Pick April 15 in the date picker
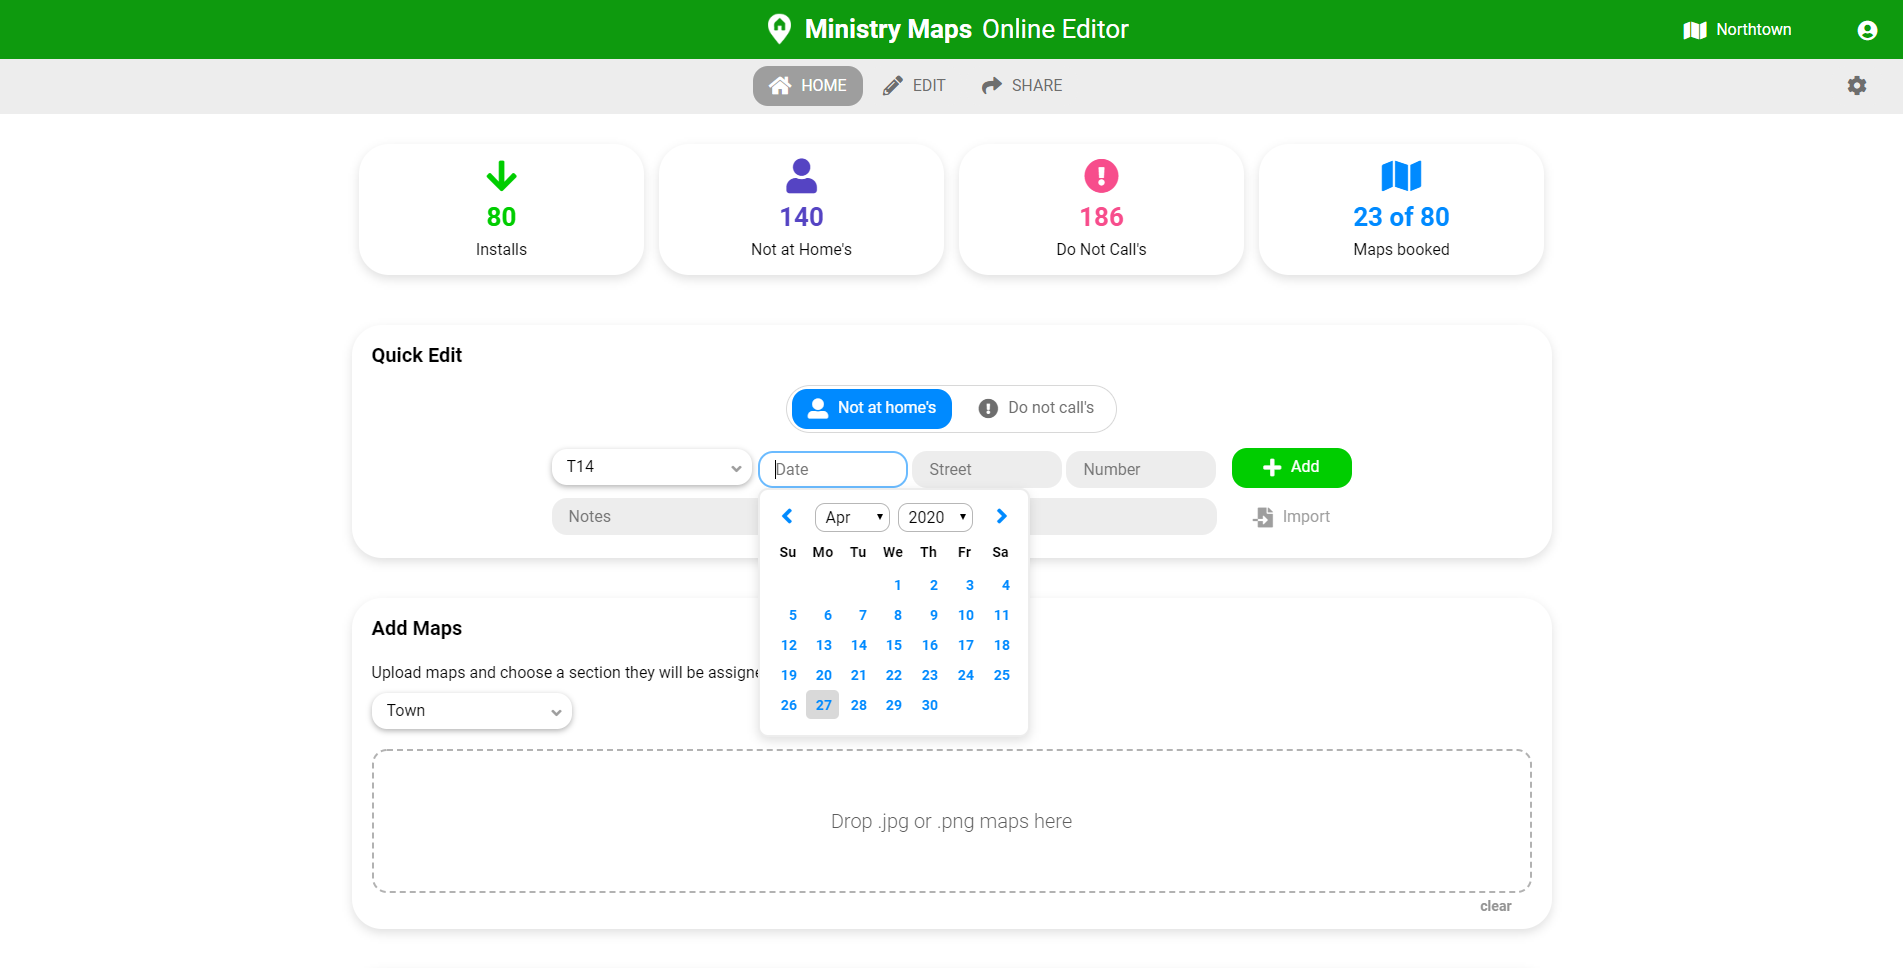Screen dimensions: 1903x968 pos(894,645)
